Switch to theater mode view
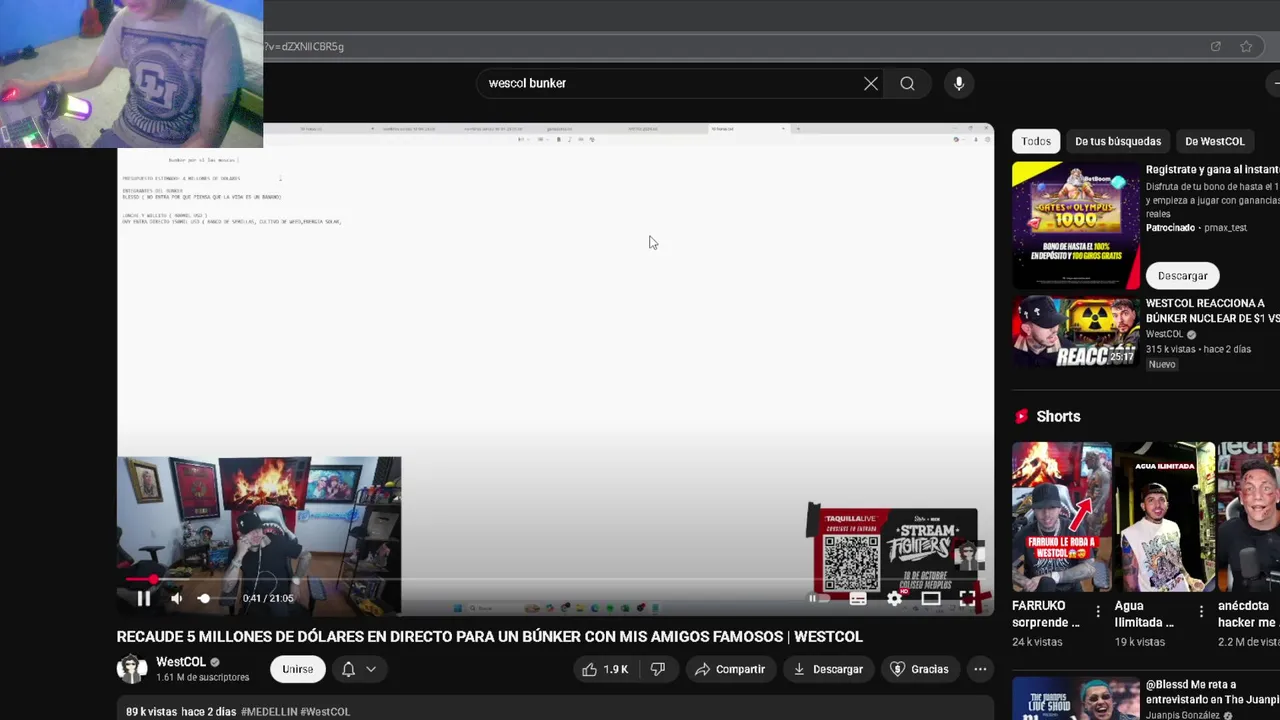Screen dimensions: 1280x720 (x=931, y=598)
